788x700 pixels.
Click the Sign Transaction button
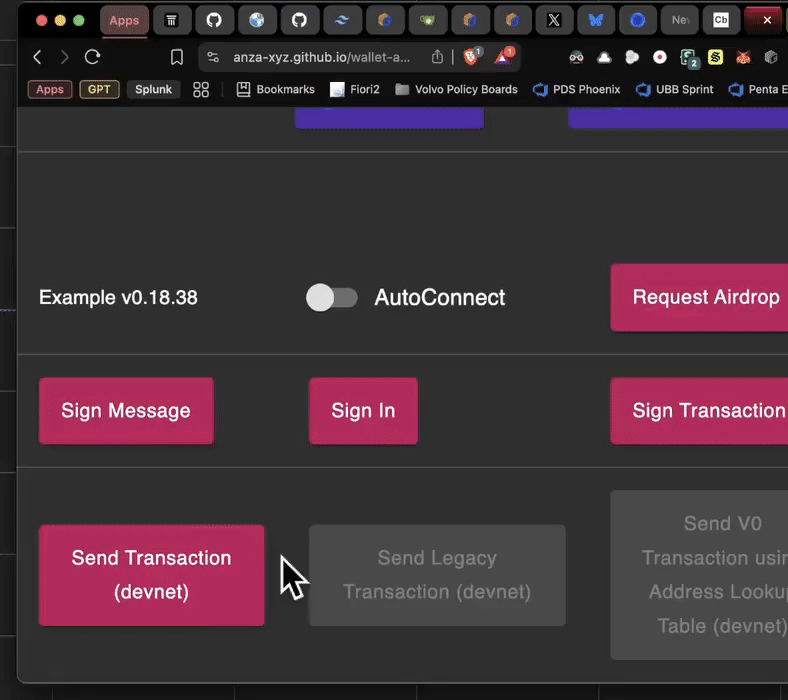(705, 410)
